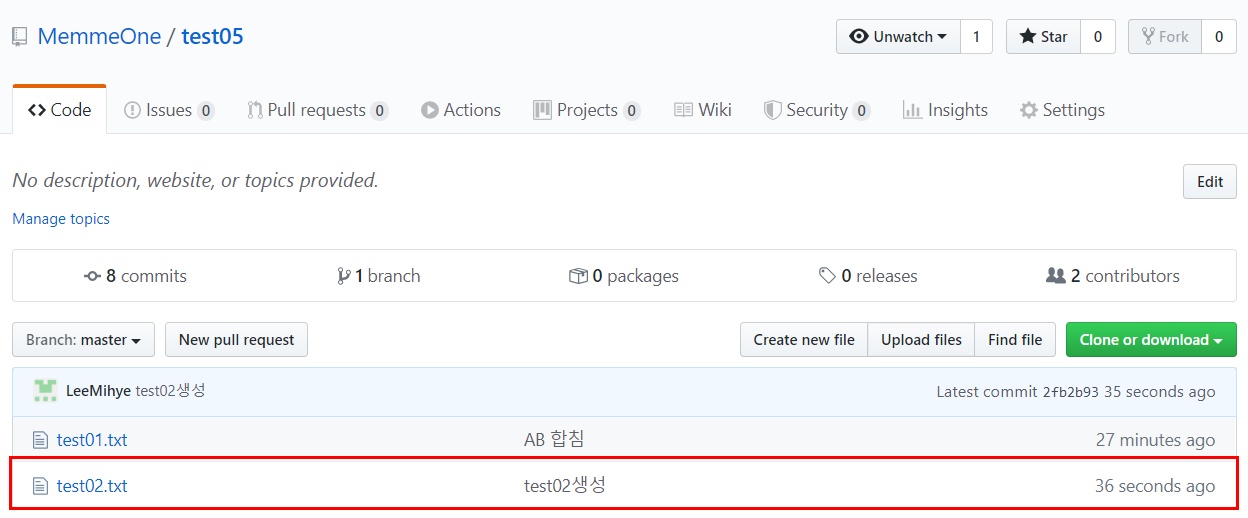1248x518 pixels.
Task: Click the '35 seconds ago' latest commit time
Action: coord(1159,392)
